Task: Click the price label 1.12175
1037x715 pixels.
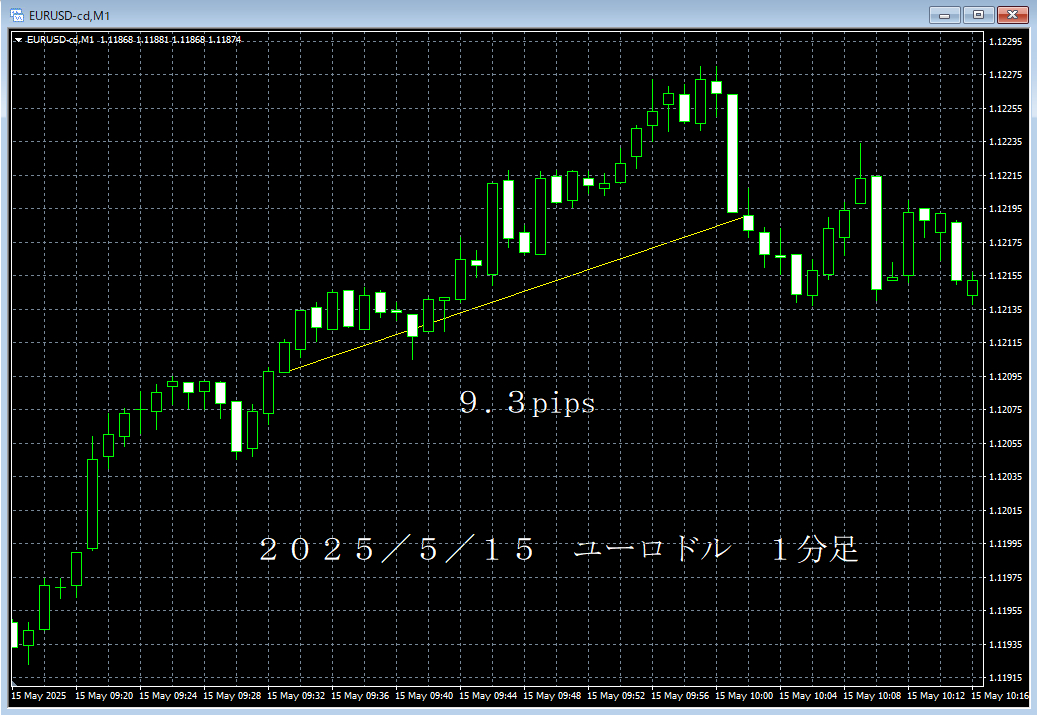Action: 1005,243
